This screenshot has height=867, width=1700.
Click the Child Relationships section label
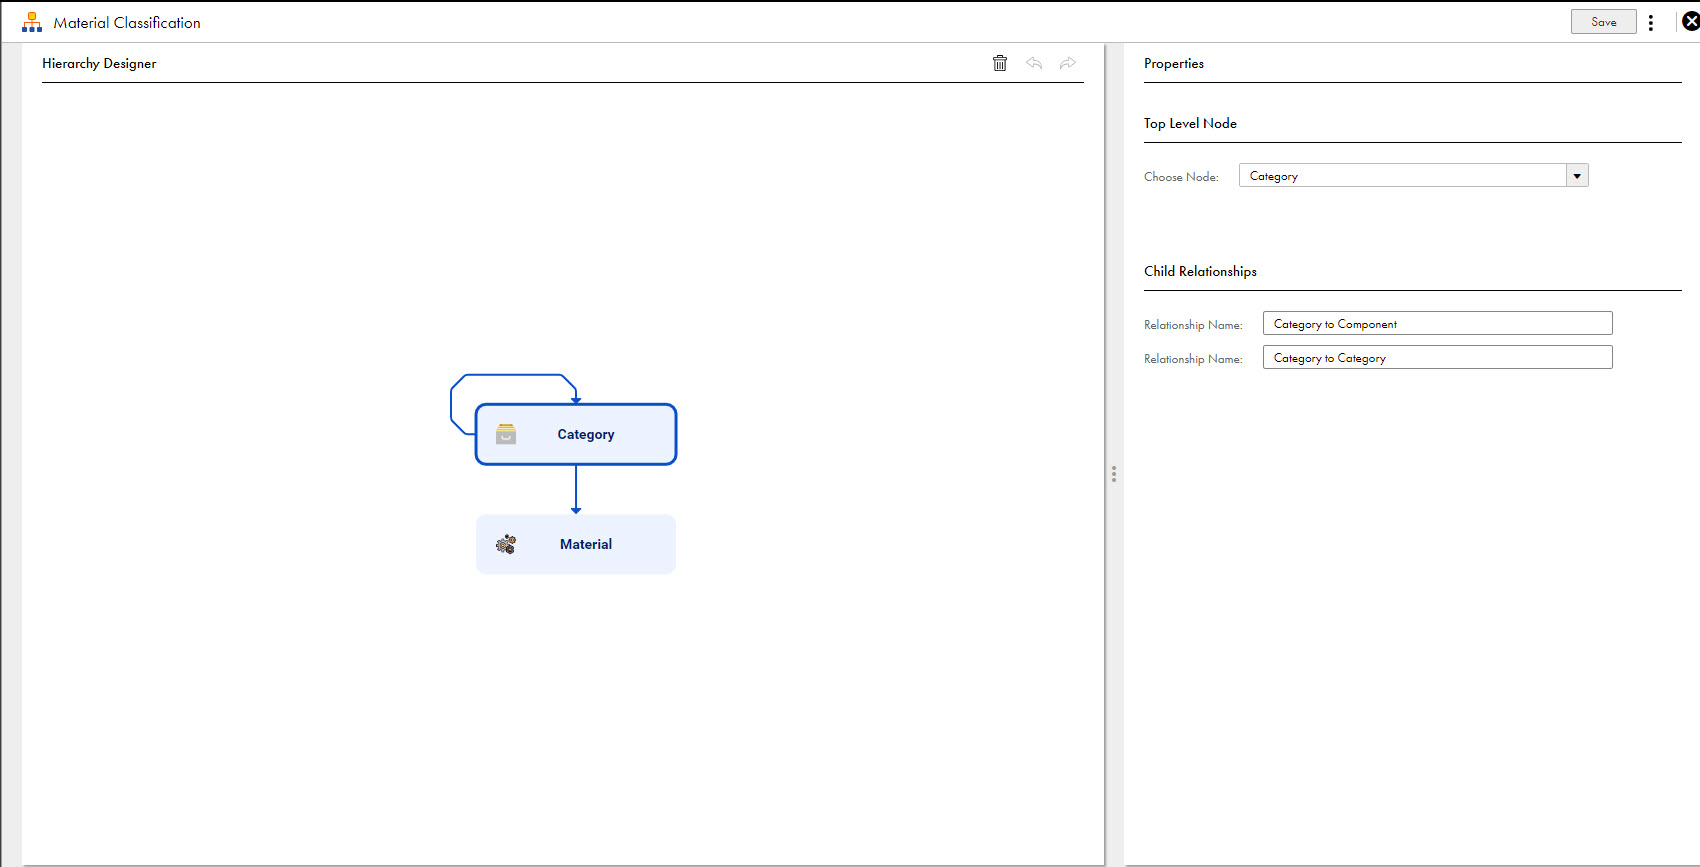click(1200, 271)
